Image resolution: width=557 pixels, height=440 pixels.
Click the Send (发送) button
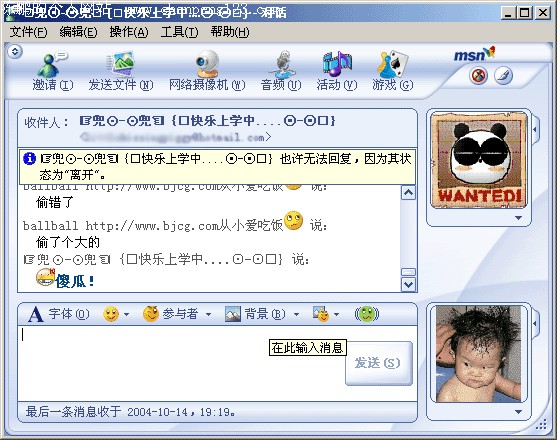point(379,363)
